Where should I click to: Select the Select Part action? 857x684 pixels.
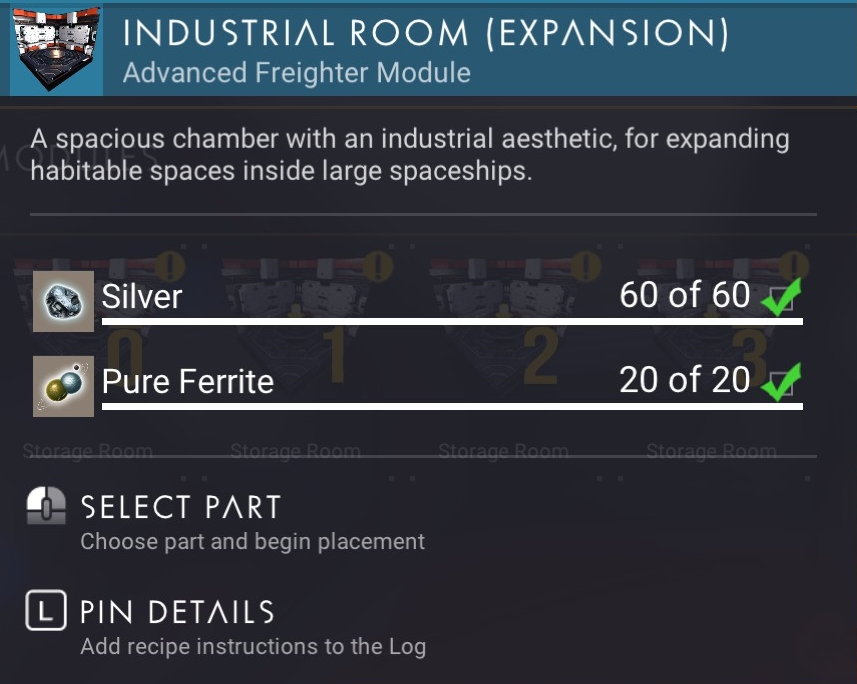point(181,507)
